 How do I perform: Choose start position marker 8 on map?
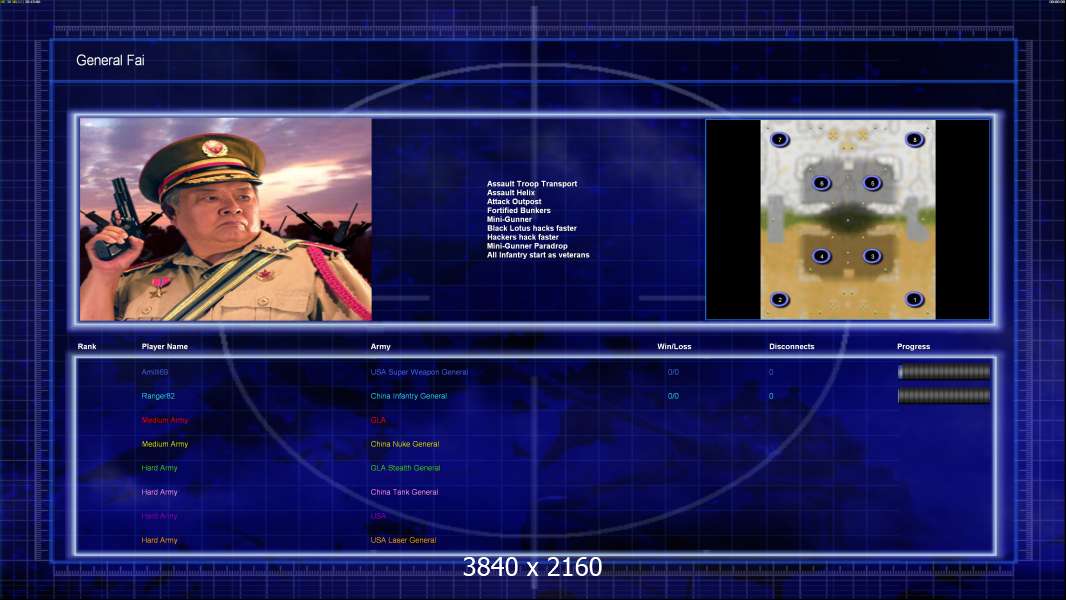[914, 139]
